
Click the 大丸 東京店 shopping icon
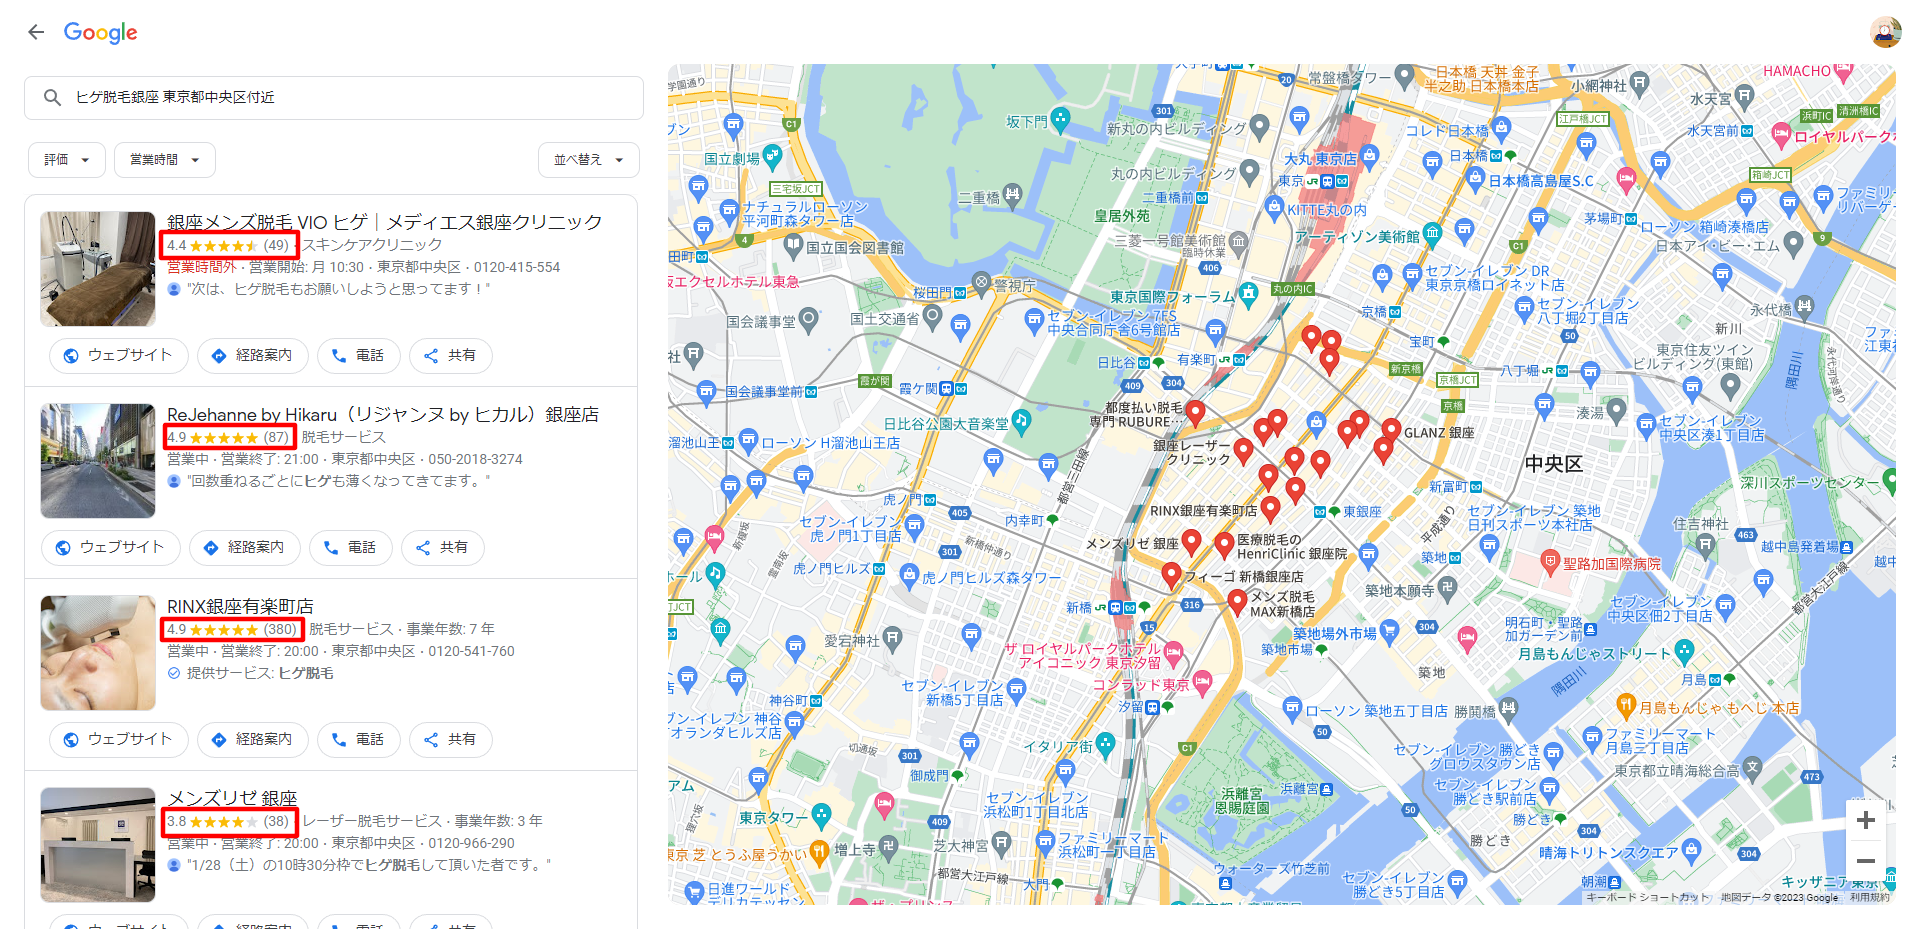click(1369, 156)
